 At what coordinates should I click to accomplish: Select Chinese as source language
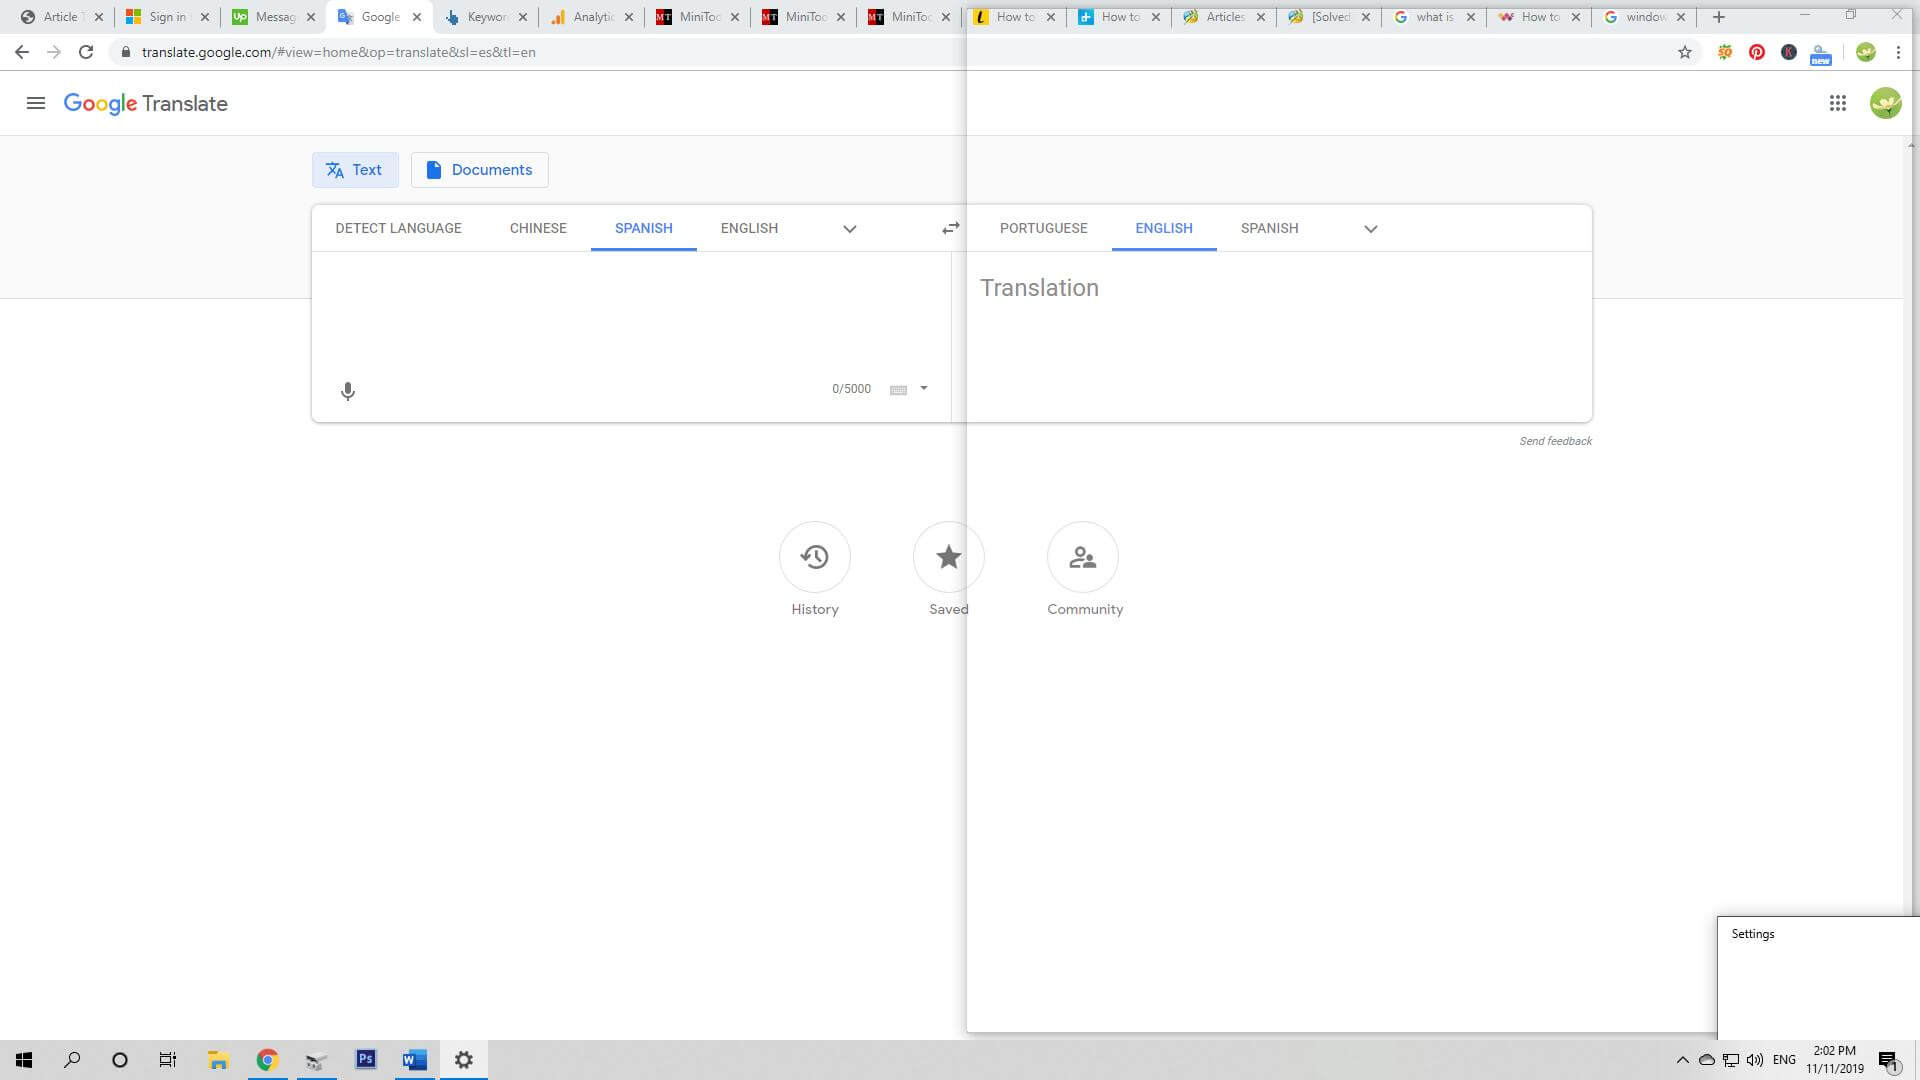(x=538, y=228)
